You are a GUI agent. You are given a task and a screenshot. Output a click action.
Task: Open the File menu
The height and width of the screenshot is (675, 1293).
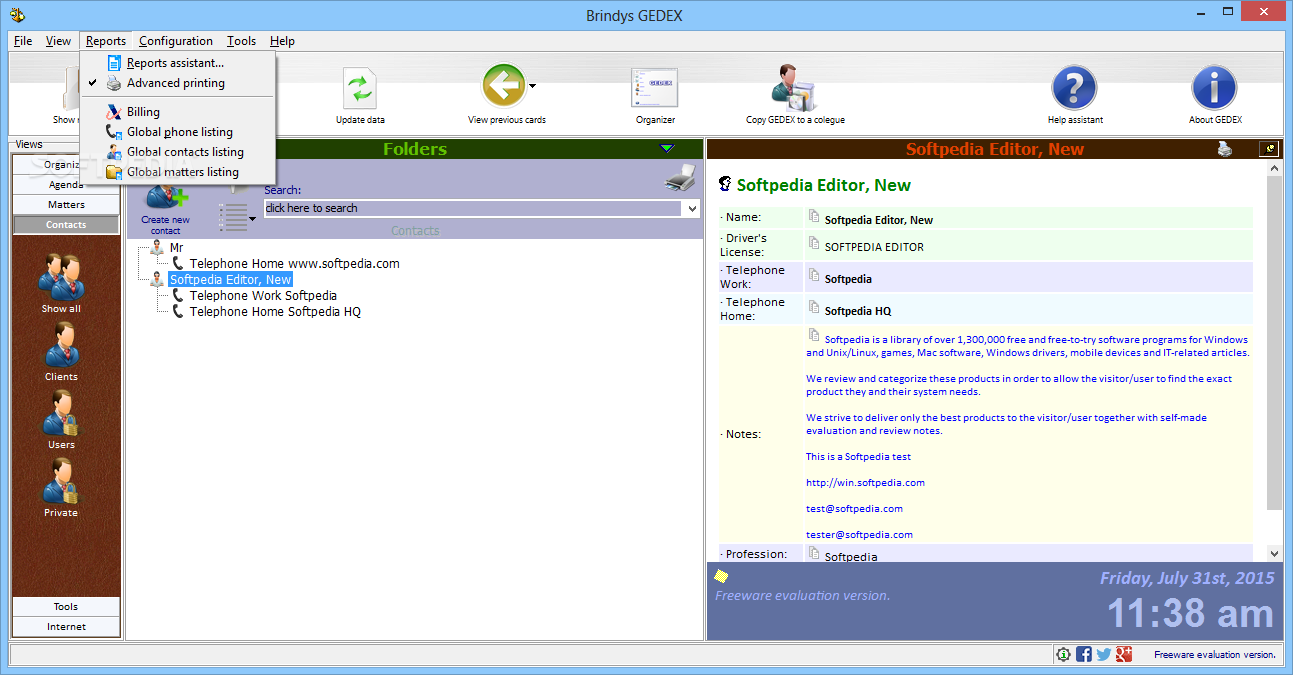[23, 41]
